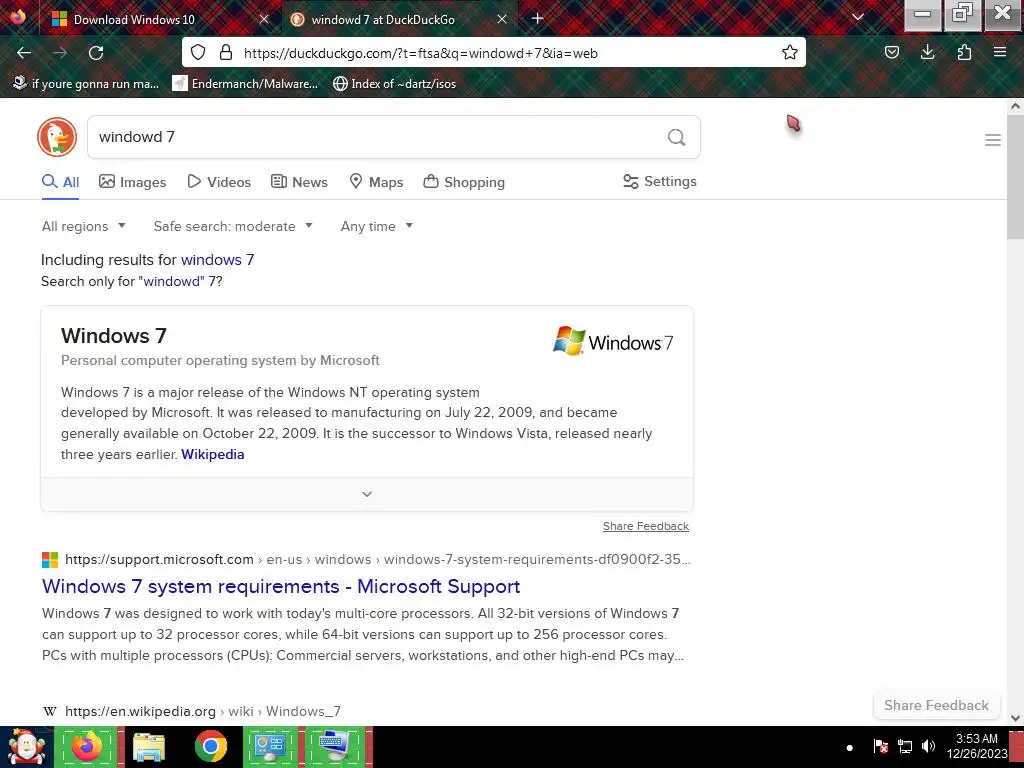
Task: Launch Google Chrome from the taskbar
Action: point(210,747)
